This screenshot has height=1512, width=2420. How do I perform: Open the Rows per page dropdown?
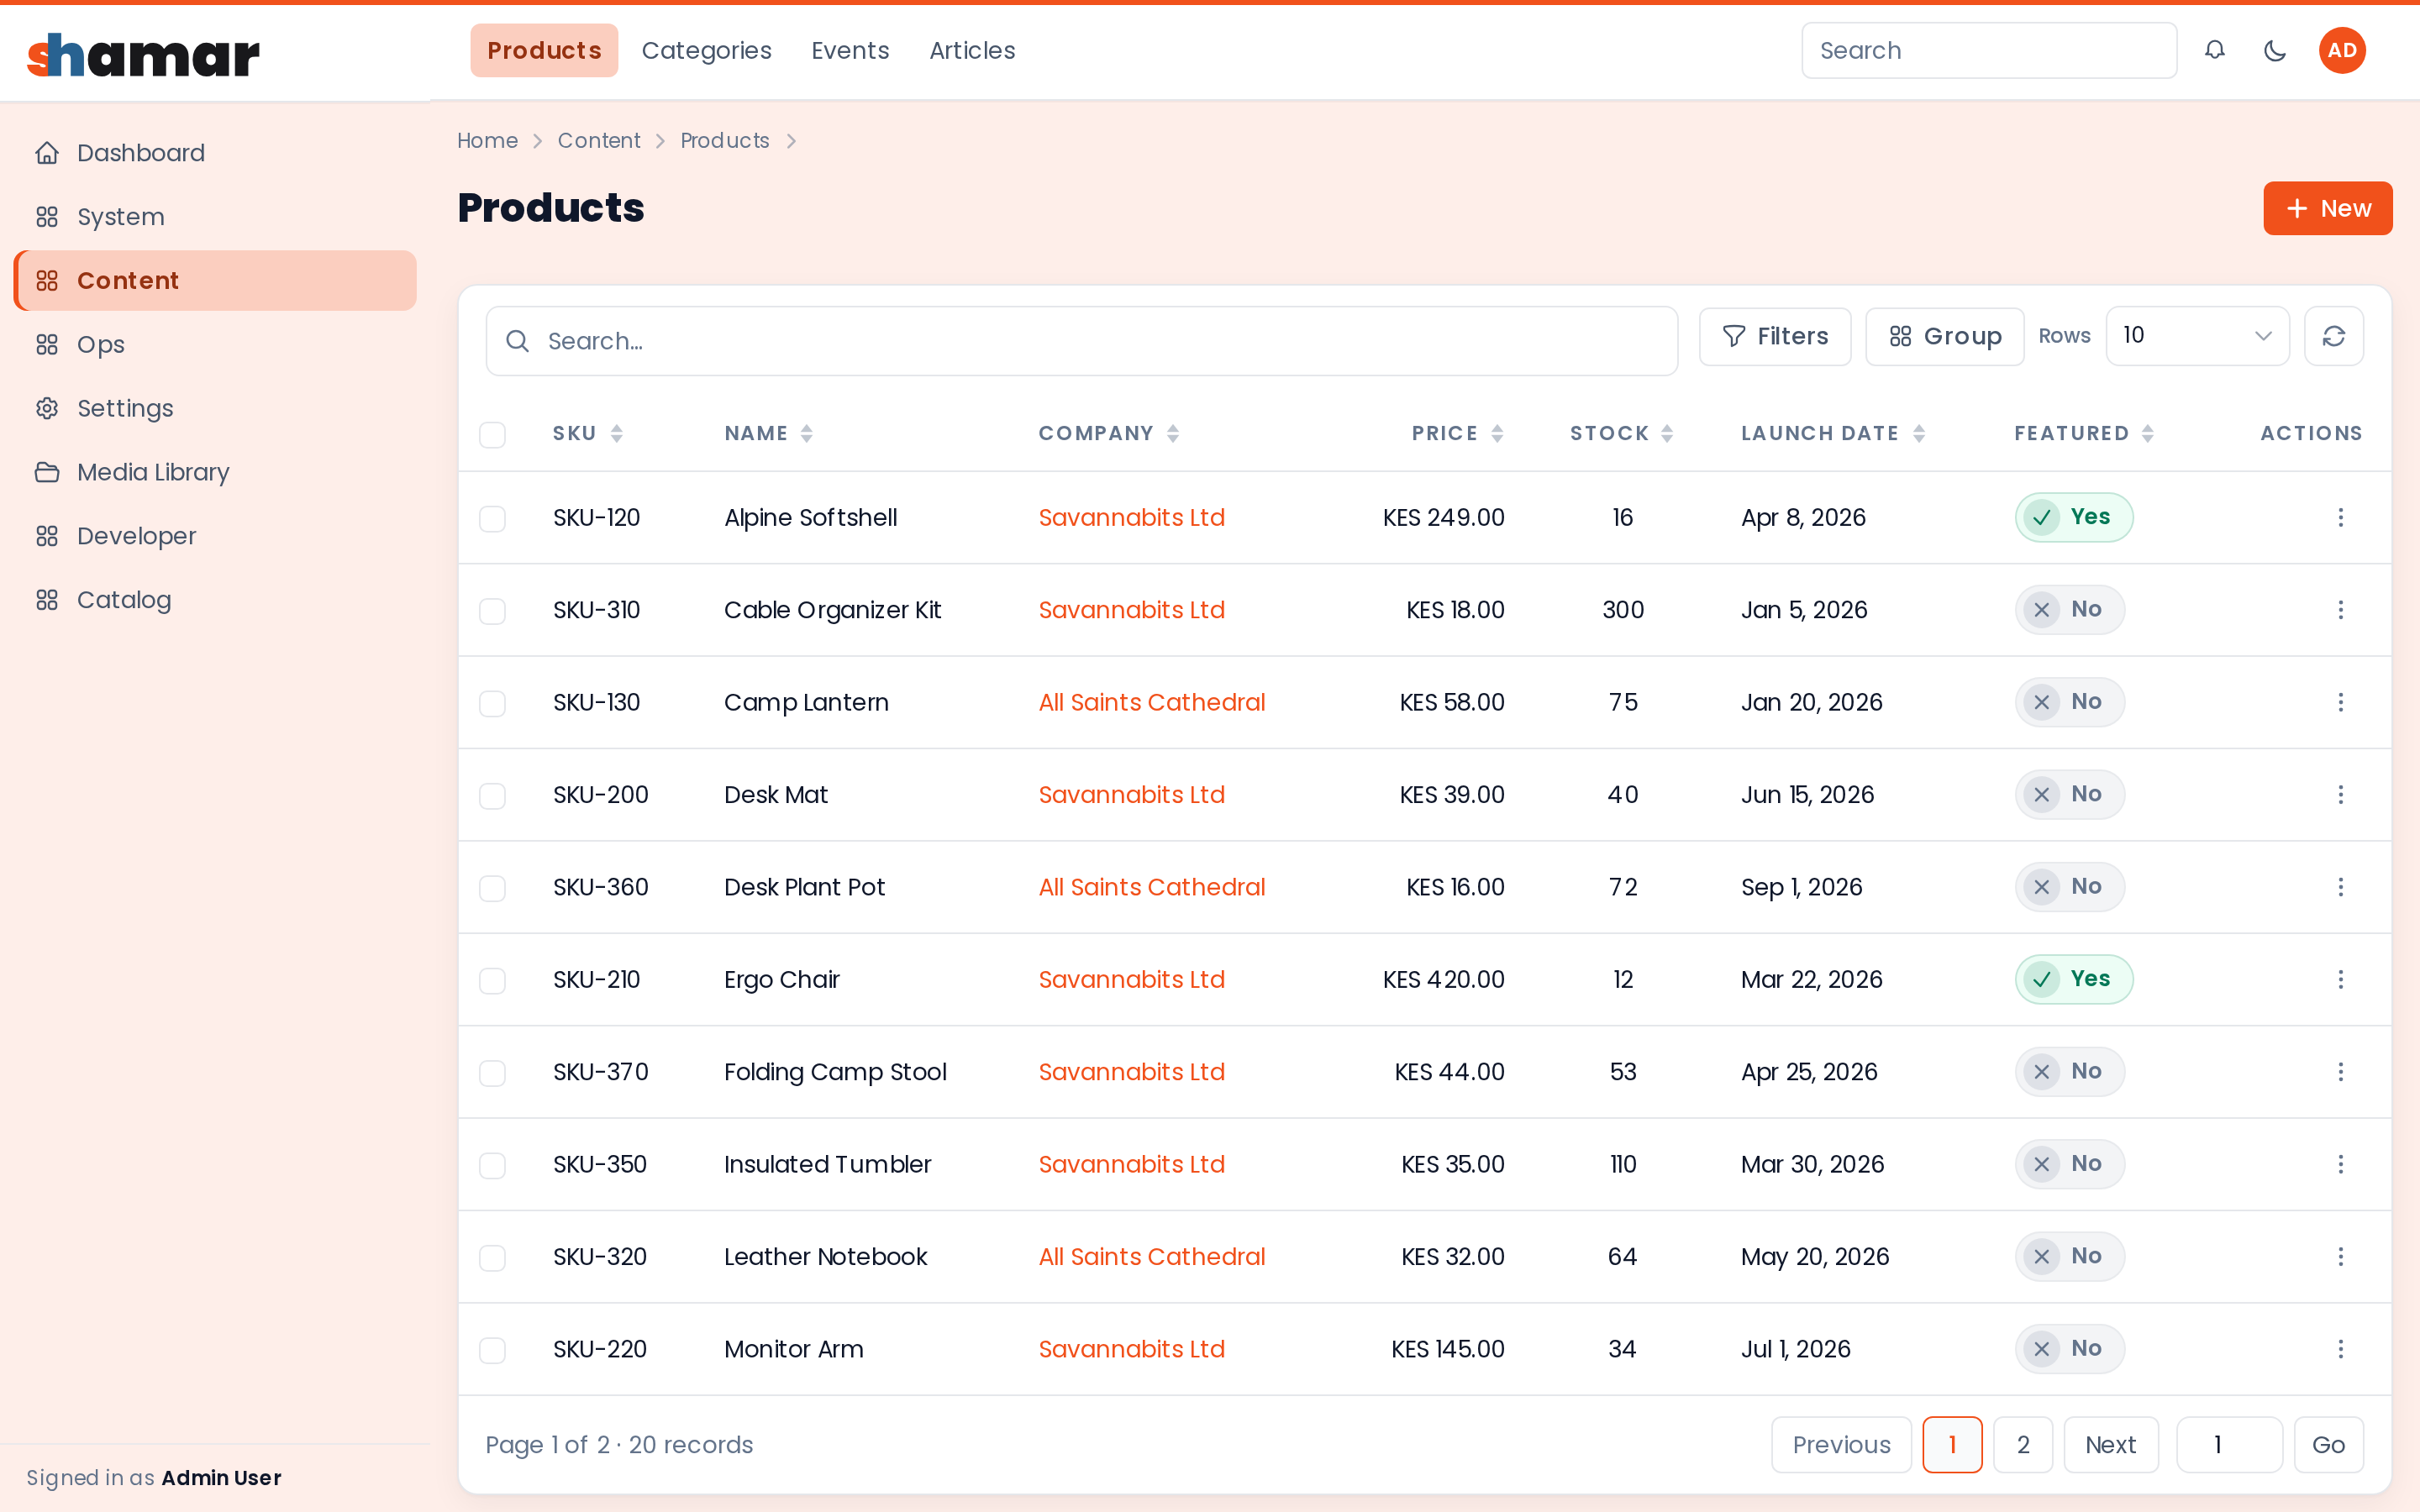[2197, 336]
